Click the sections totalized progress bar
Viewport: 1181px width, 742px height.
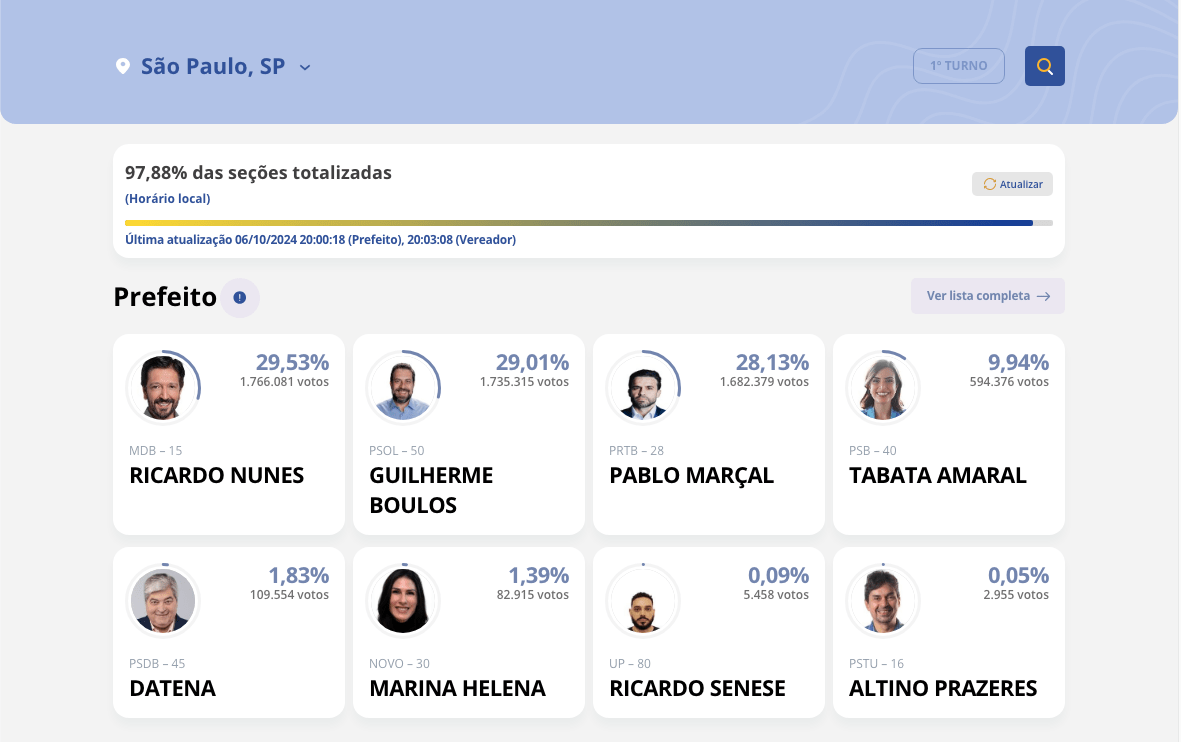click(588, 223)
